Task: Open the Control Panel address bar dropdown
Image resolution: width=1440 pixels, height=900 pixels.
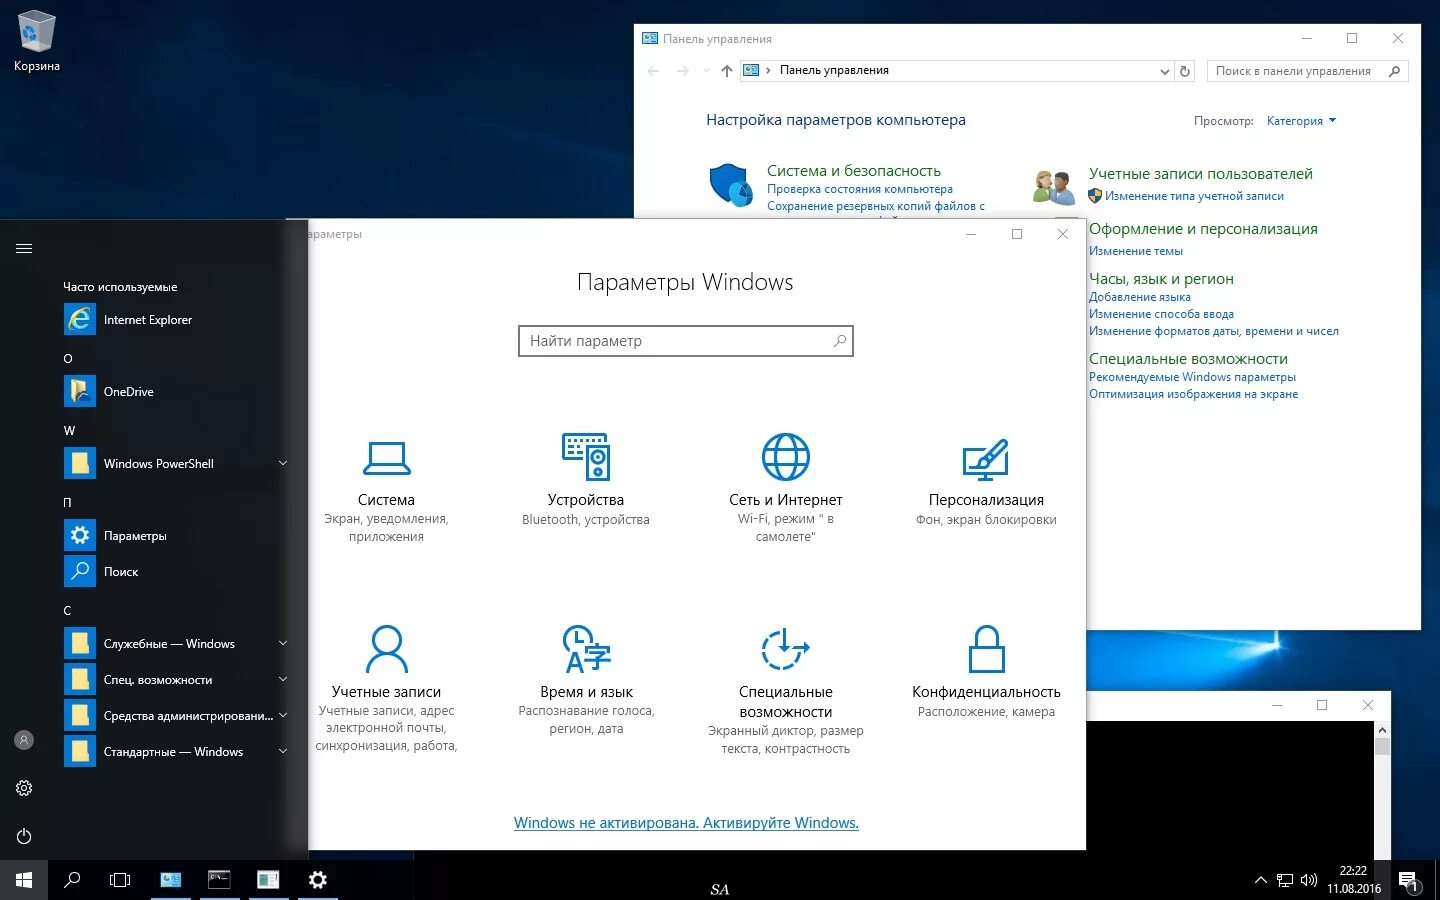Action: click(x=1164, y=71)
